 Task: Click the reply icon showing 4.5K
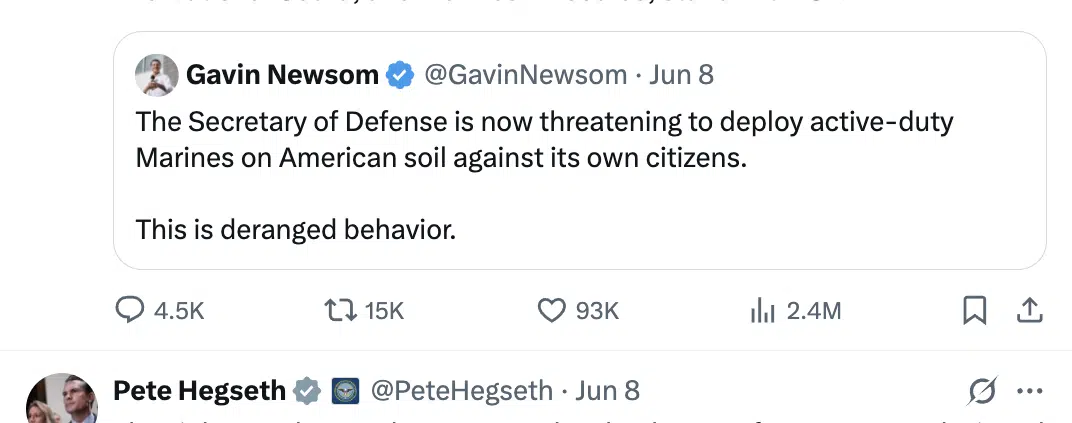pos(131,311)
